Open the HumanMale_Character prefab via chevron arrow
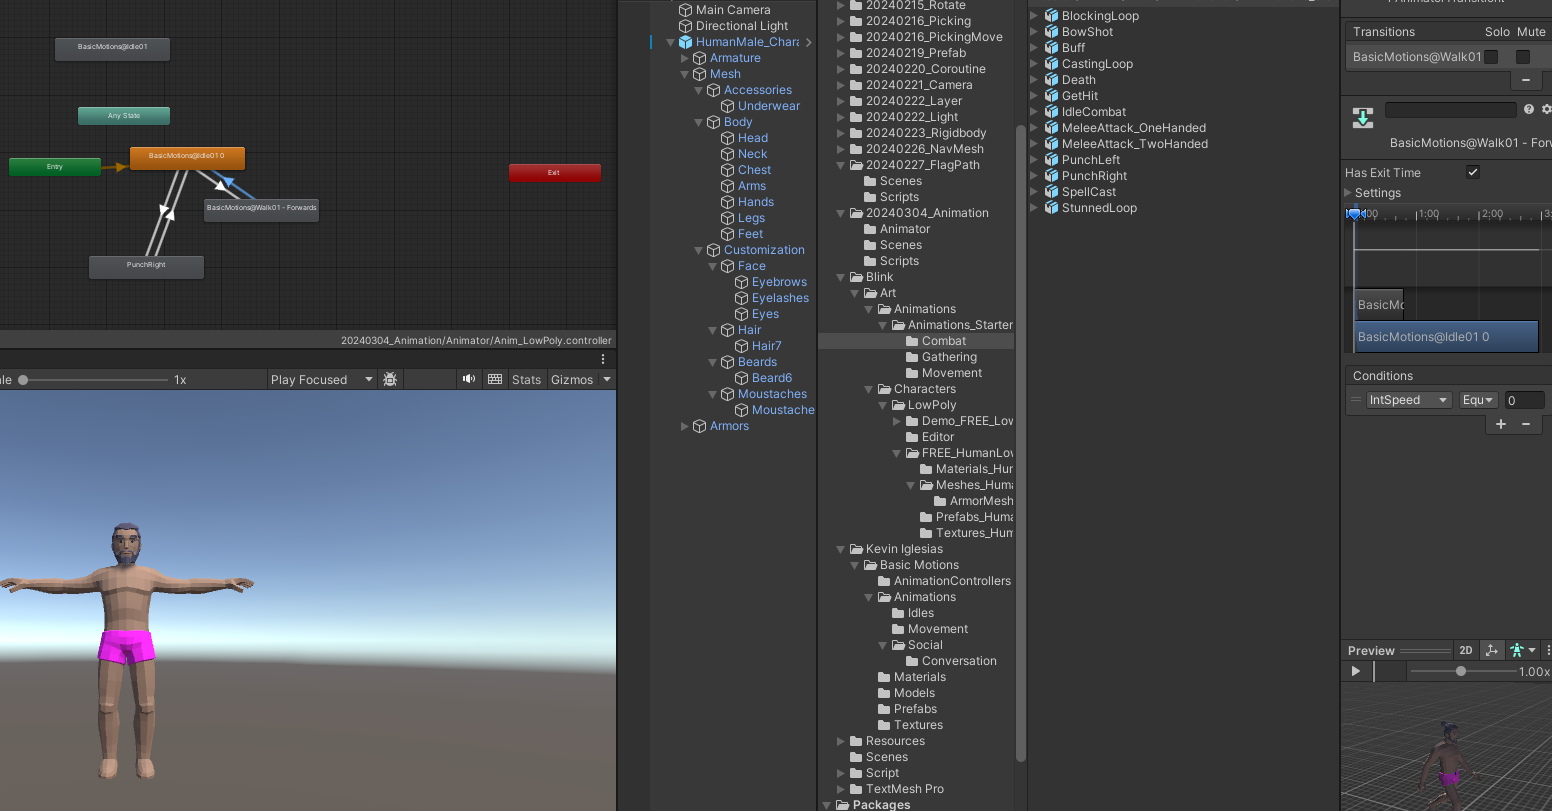The width and height of the screenshot is (1552, 811). tap(808, 42)
